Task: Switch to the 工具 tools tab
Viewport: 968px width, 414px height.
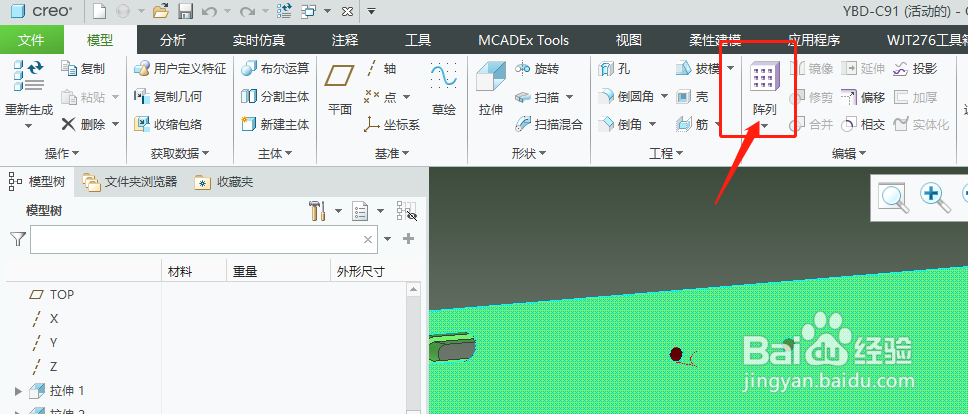Action: (x=418, y=40)
